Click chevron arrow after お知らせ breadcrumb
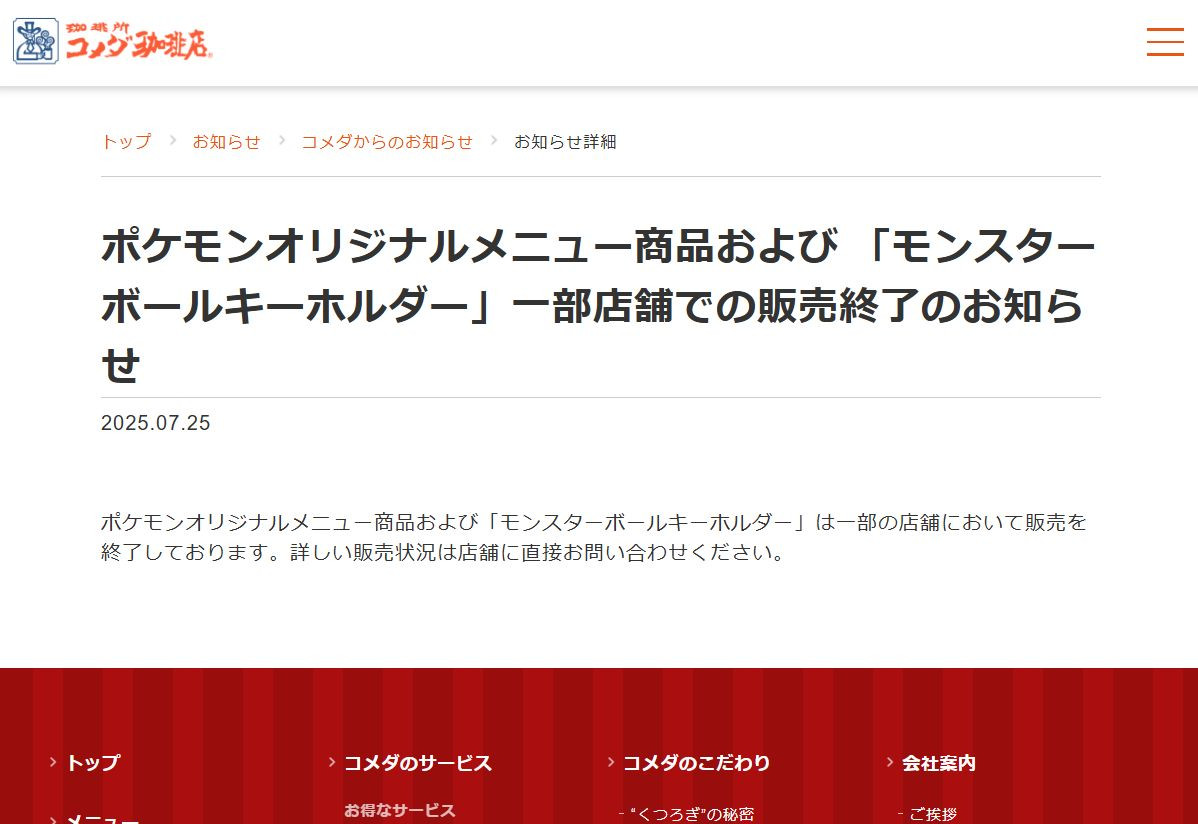 point(282,141)
